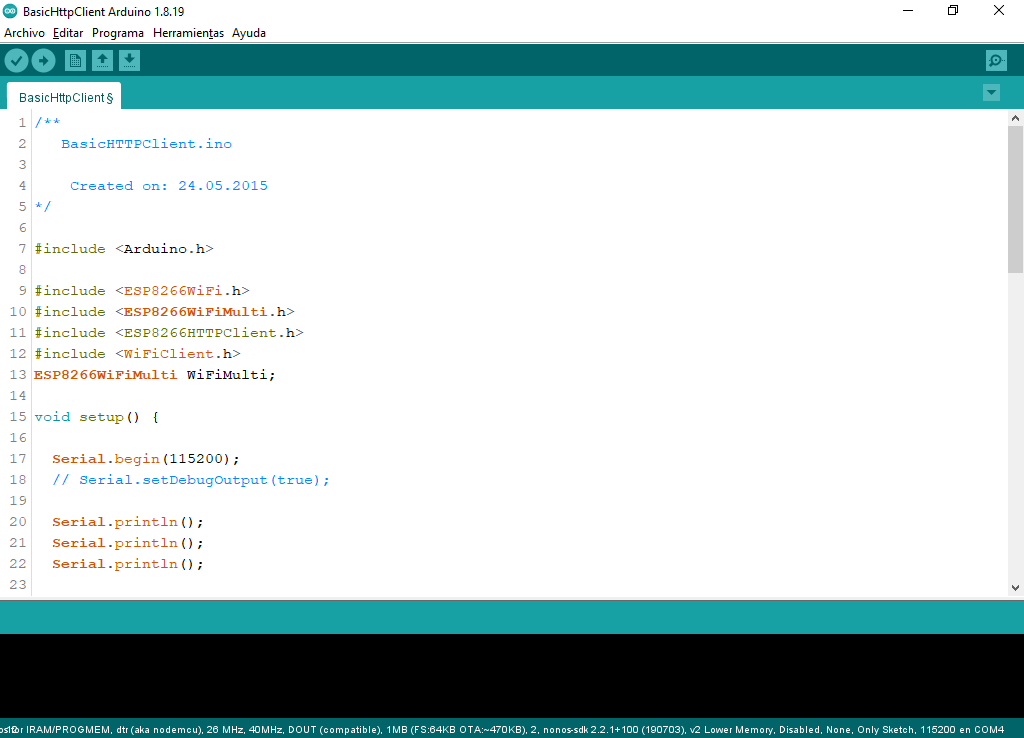Click the 'ESP8266WiFiMulti WiFiMulti;' declaration
Image resolution: width=1024 pixels, height=738 pixels.
pyautogui.click(x=155, y=375)
